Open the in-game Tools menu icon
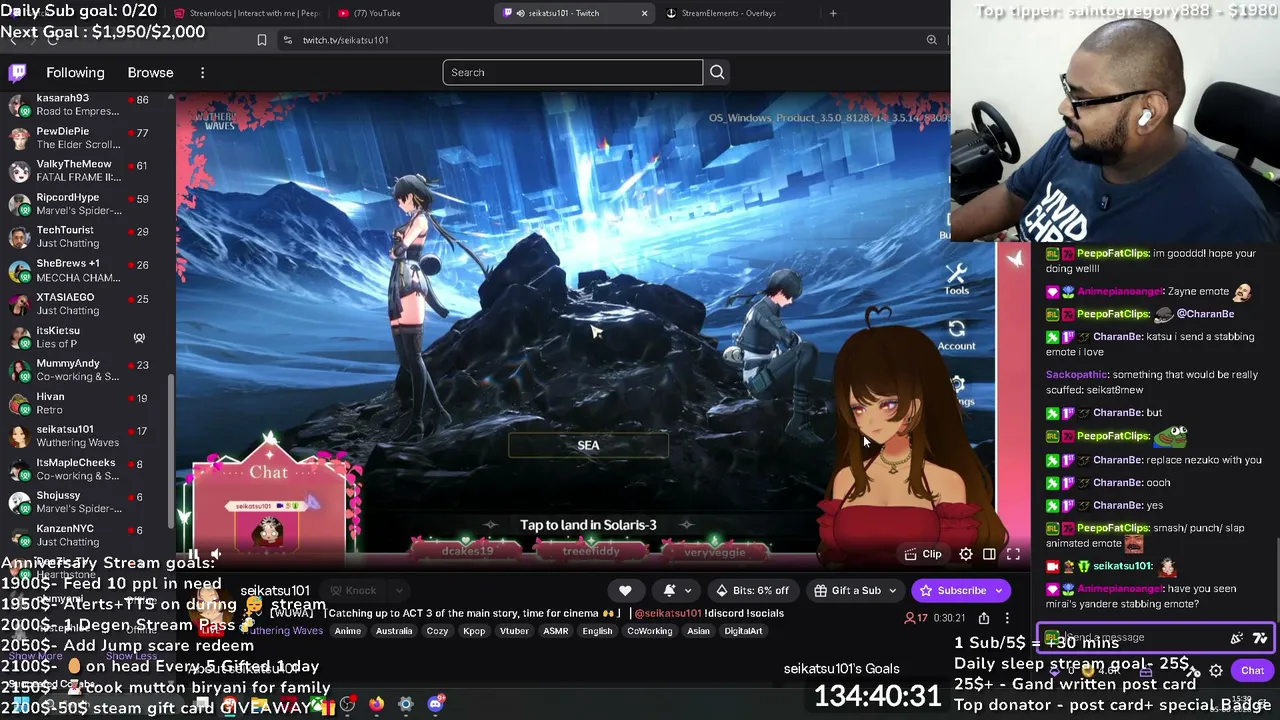1280x720 pixels. click(957, 278)
